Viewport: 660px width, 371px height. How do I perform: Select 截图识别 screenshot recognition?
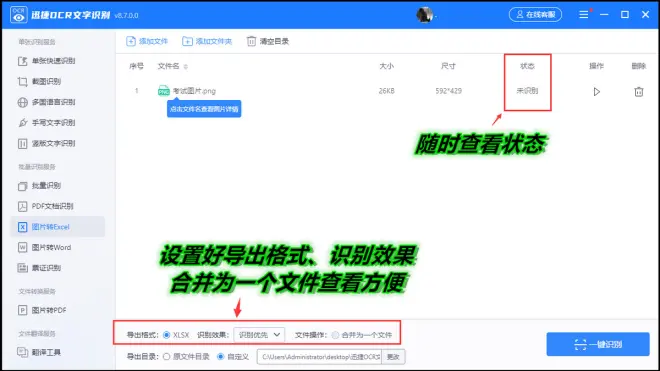tap(40, 82)
